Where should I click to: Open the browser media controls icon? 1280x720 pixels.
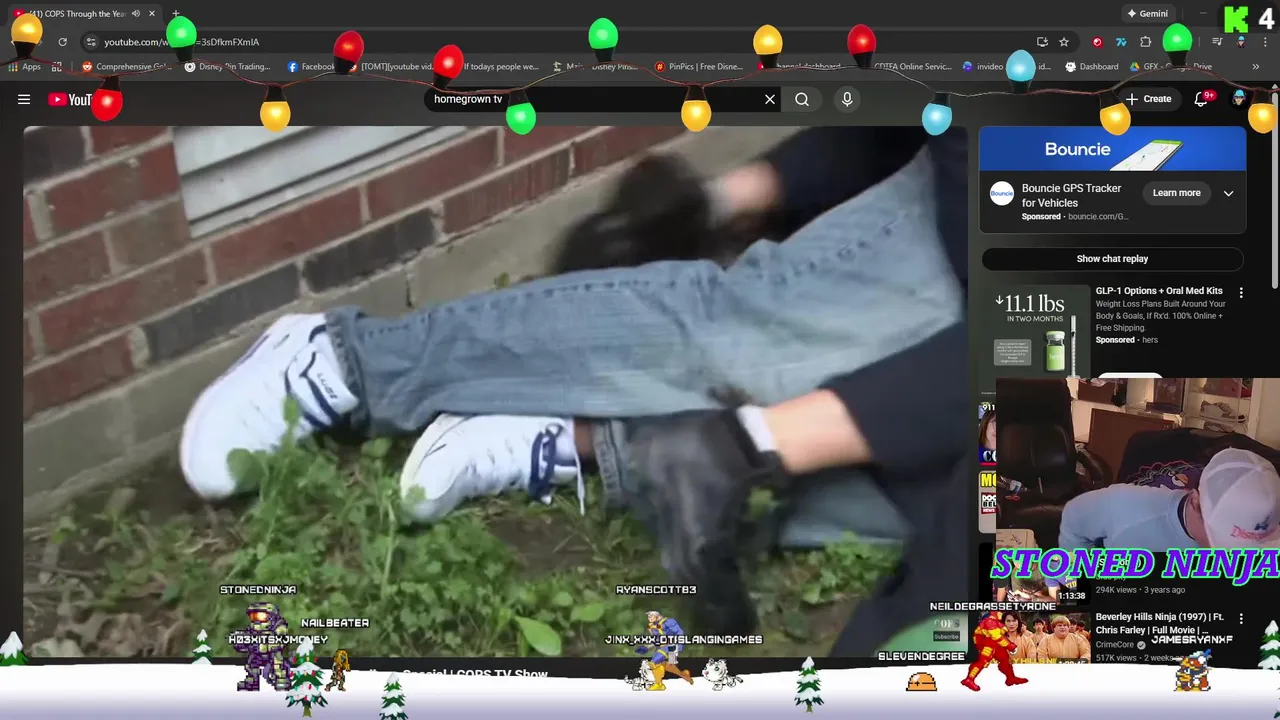pyautogui.click(x=1217, y=42)
